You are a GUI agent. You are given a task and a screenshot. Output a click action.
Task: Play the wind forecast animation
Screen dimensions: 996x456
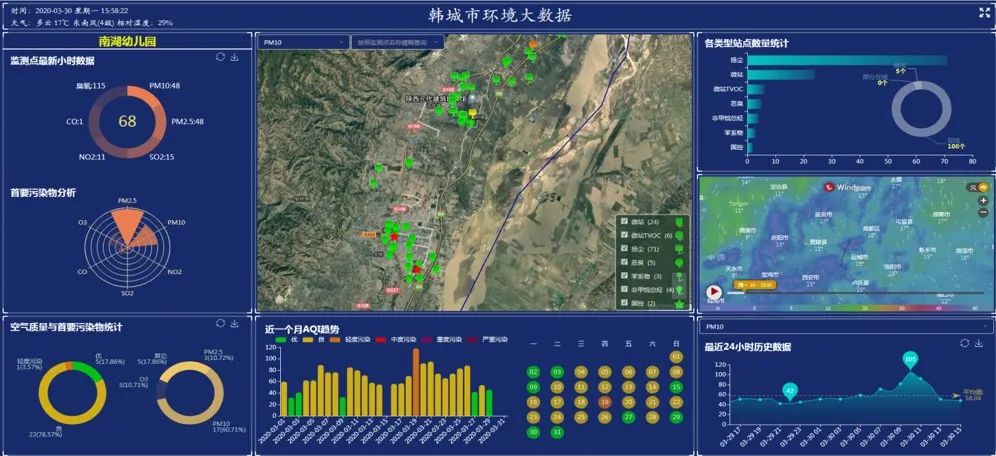click(x=714, y=293)
